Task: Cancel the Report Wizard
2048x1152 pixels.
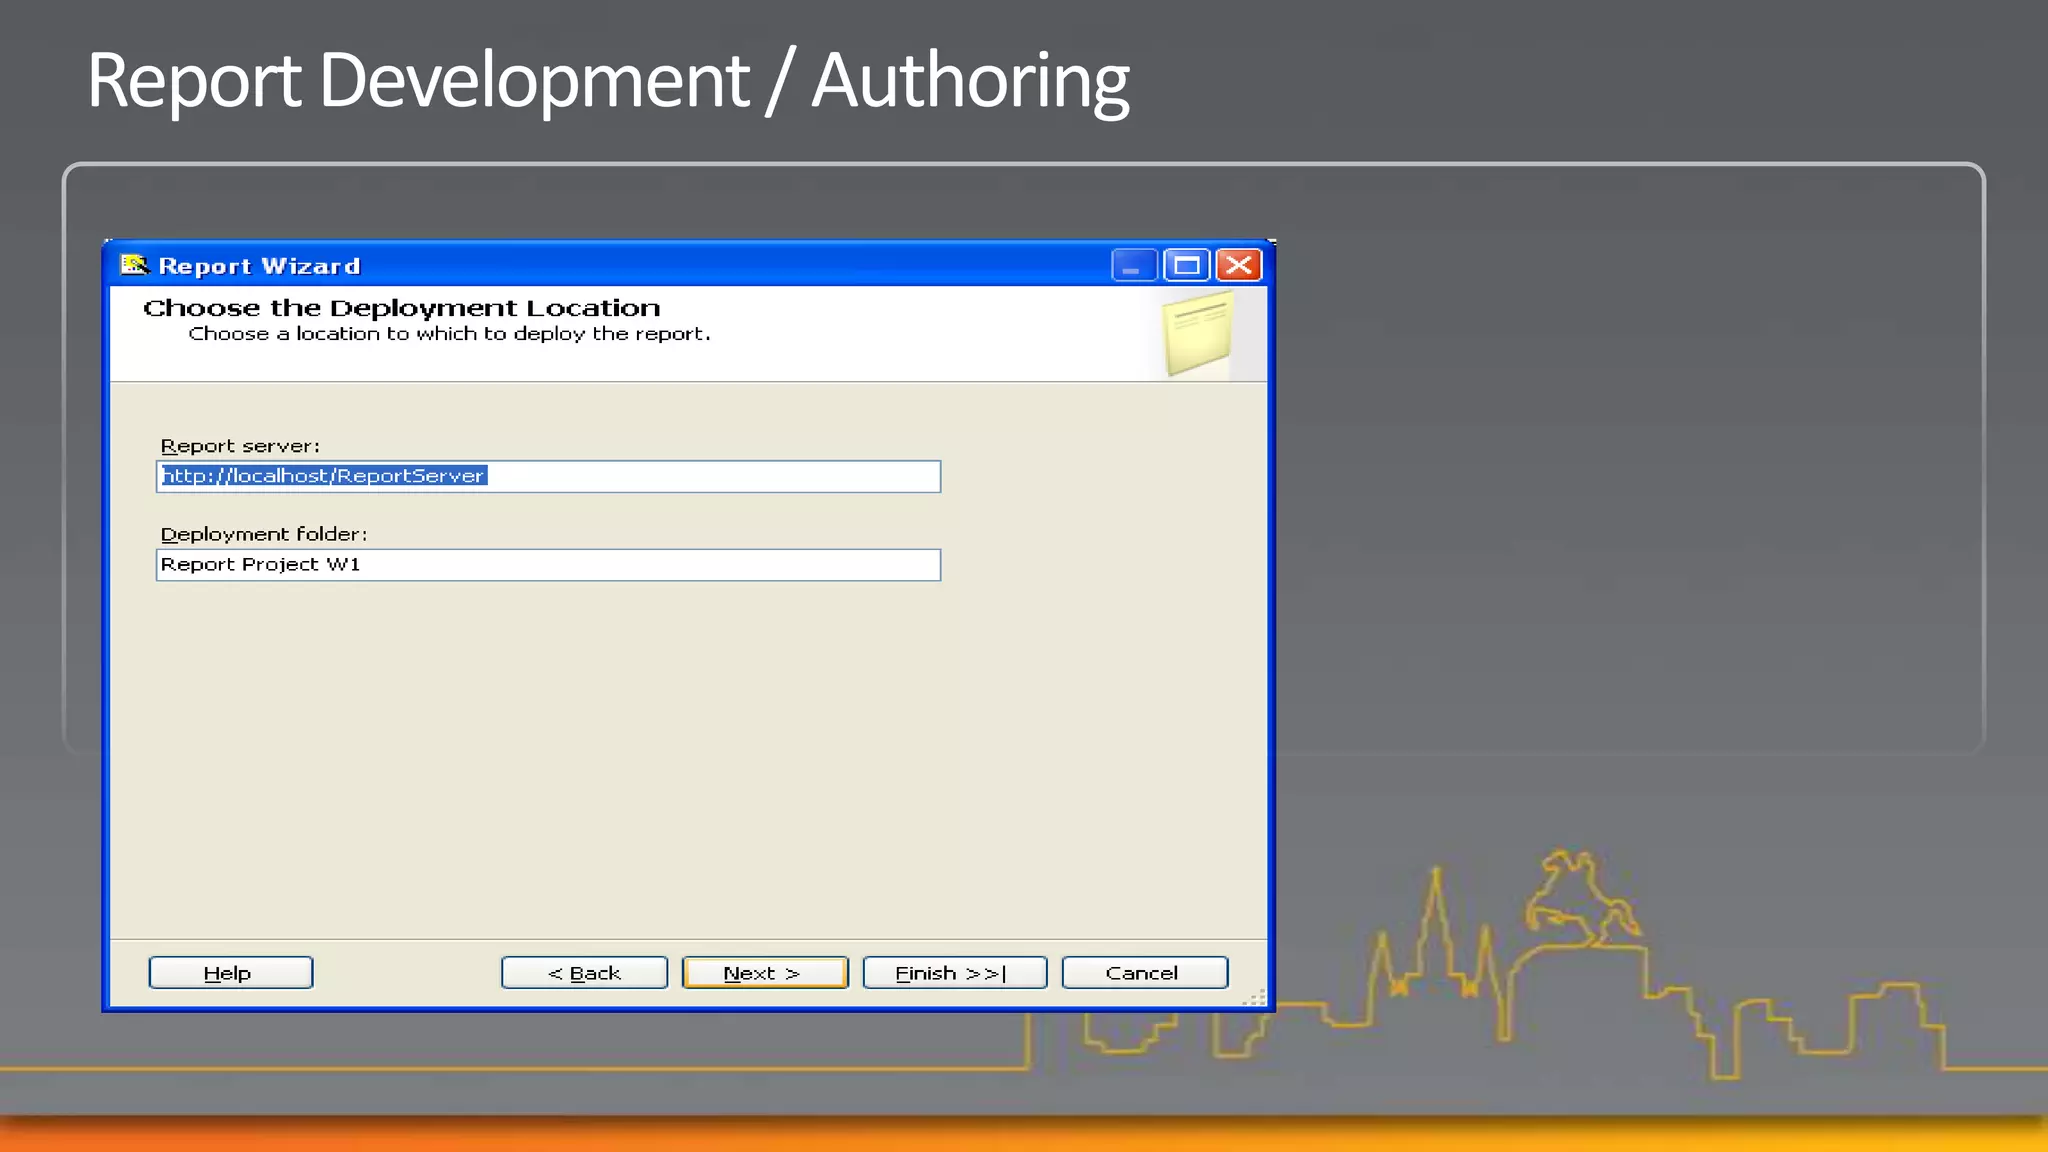Action: click(1145, 973)
